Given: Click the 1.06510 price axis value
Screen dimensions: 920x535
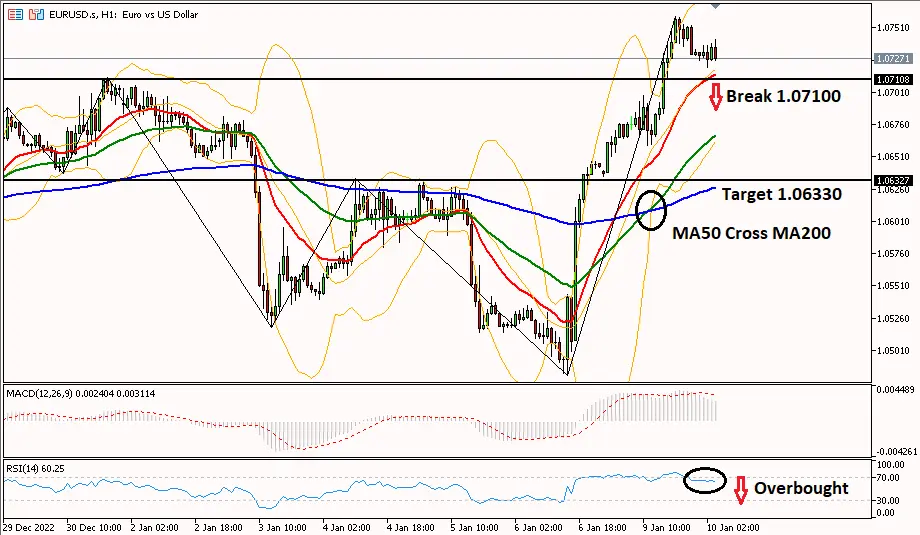Looking at the screenshot, I should (892, 157).
